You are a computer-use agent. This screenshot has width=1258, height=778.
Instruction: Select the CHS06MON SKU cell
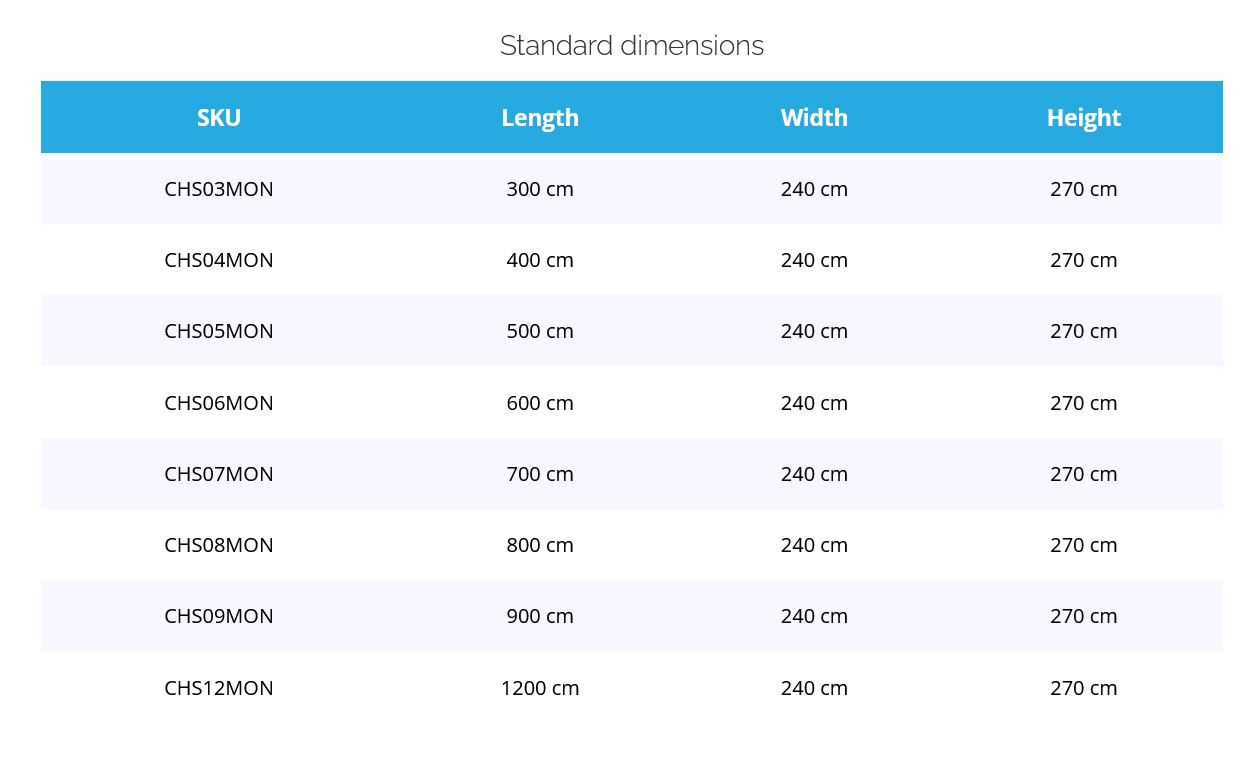[x=219, y=403]
